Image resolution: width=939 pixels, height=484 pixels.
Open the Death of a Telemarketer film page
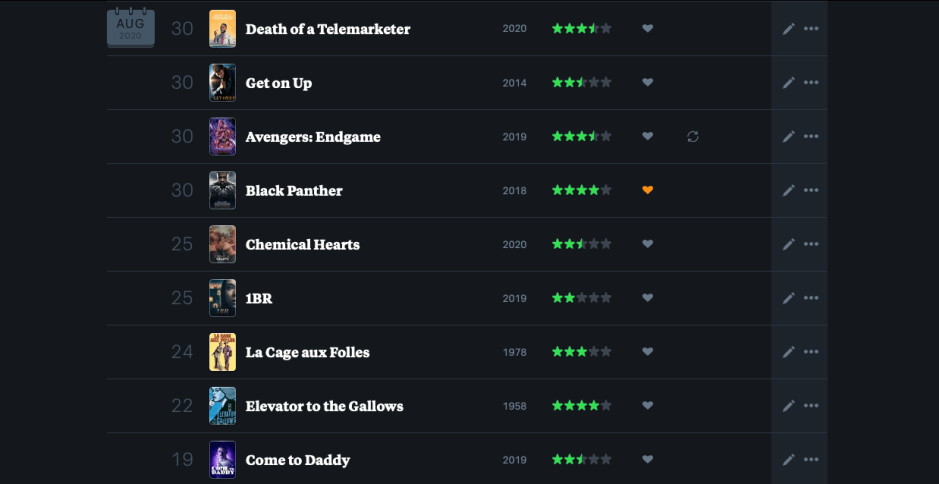pos(328,29)
